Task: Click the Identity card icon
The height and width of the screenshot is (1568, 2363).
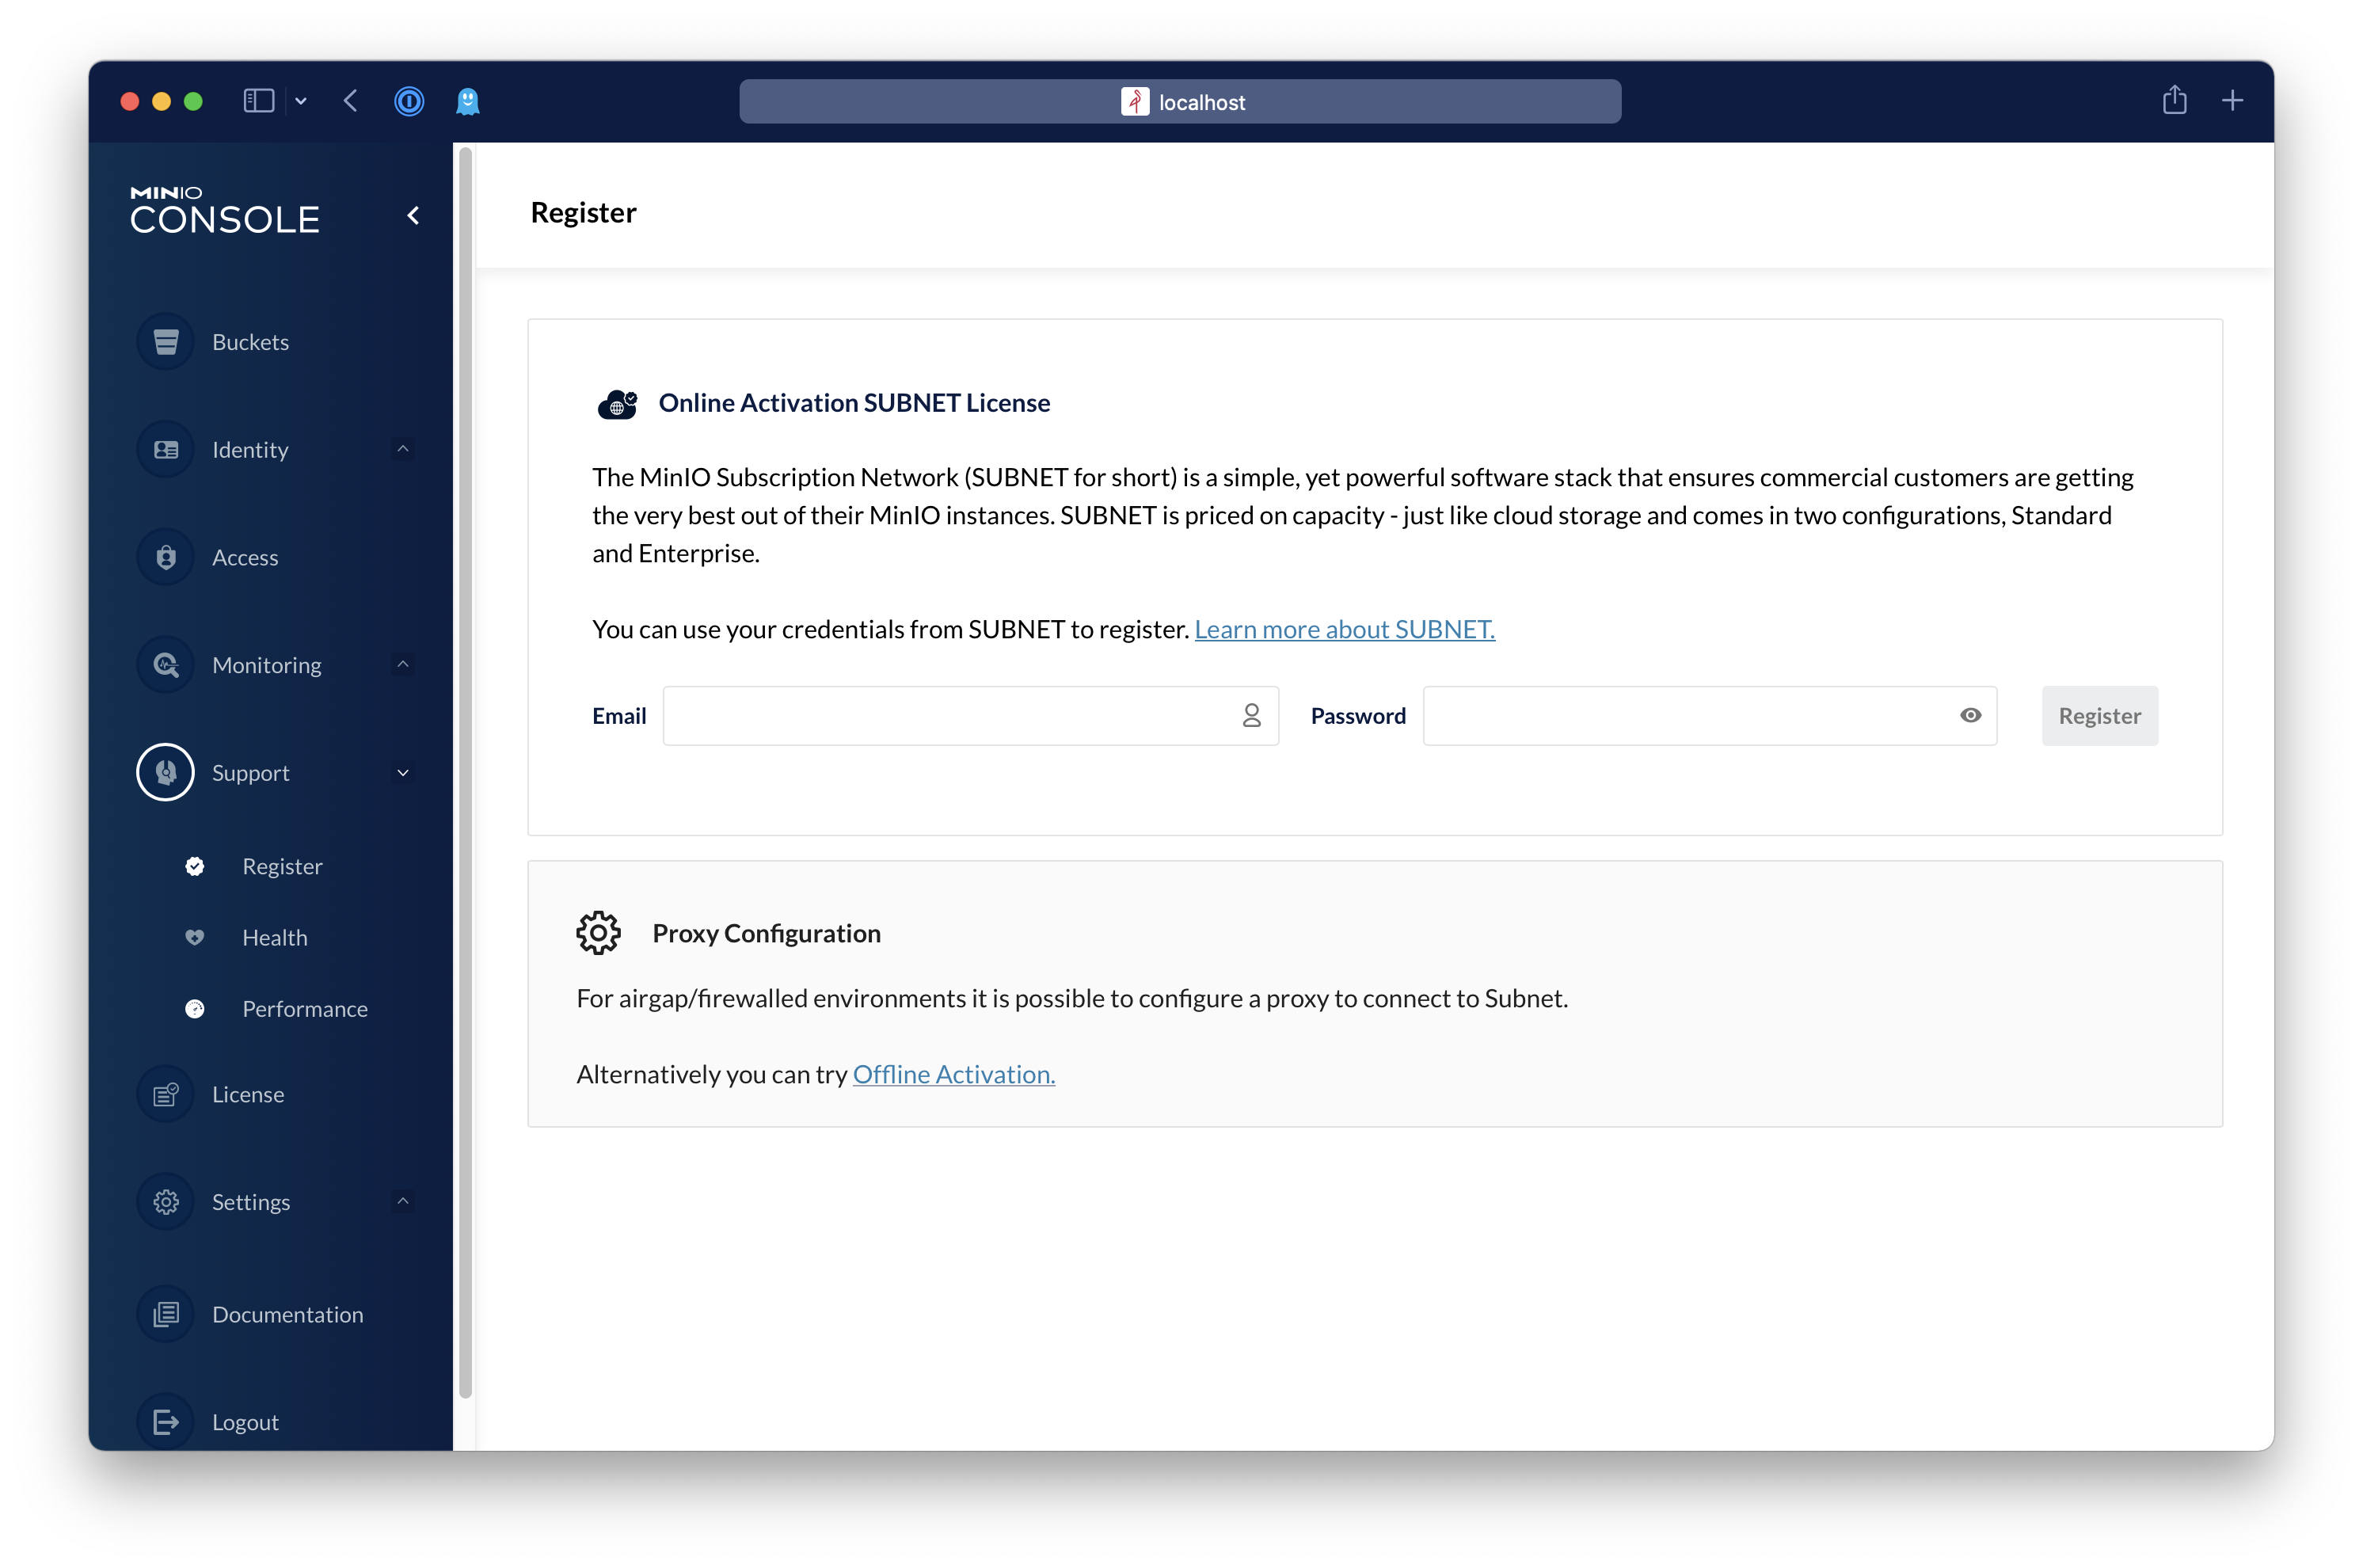Action: [166, 450]
